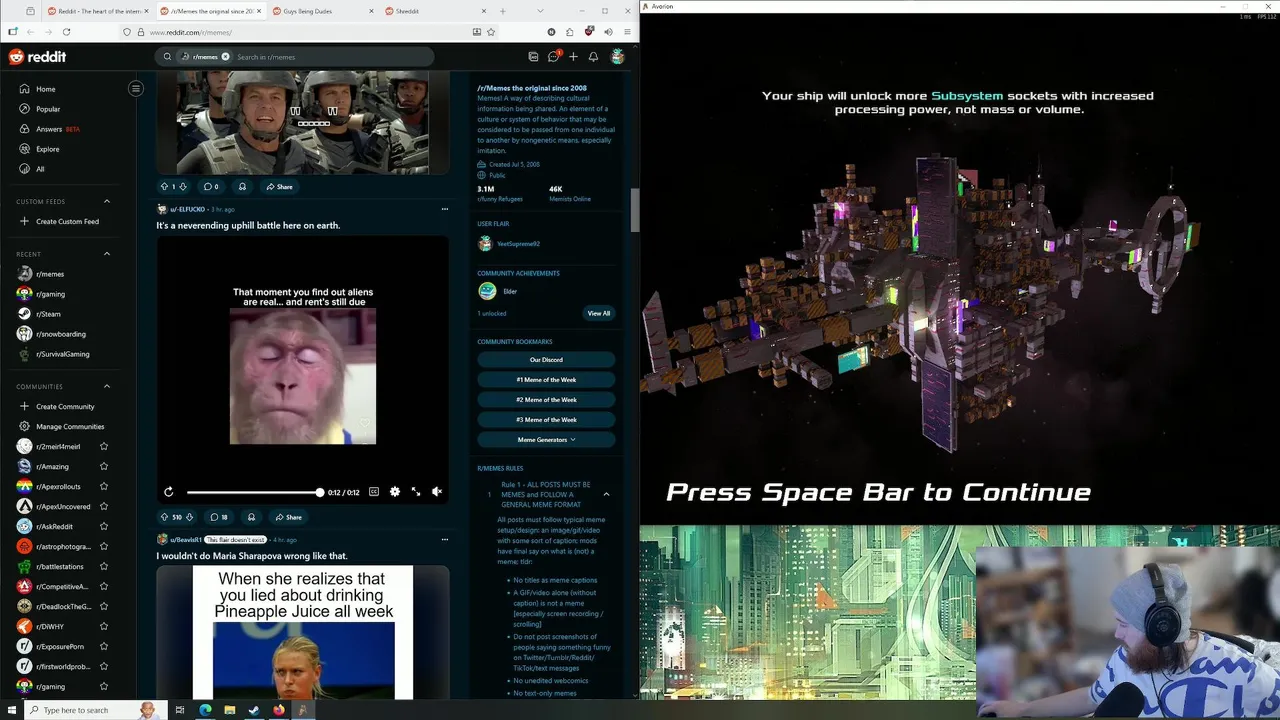Give an award to ELFUCKO's post
This screenshot has height=720, width=1280.
tap(251, 517)
